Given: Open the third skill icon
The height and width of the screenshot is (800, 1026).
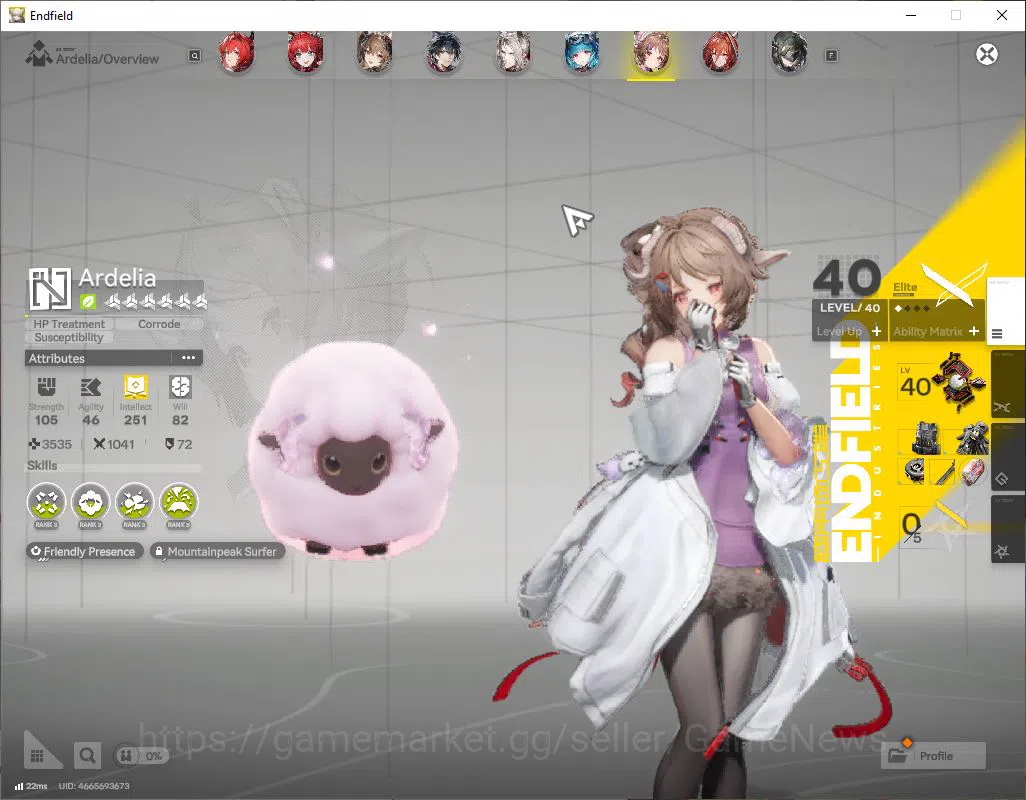Looking at the screenshot, I should pos(134,502).
